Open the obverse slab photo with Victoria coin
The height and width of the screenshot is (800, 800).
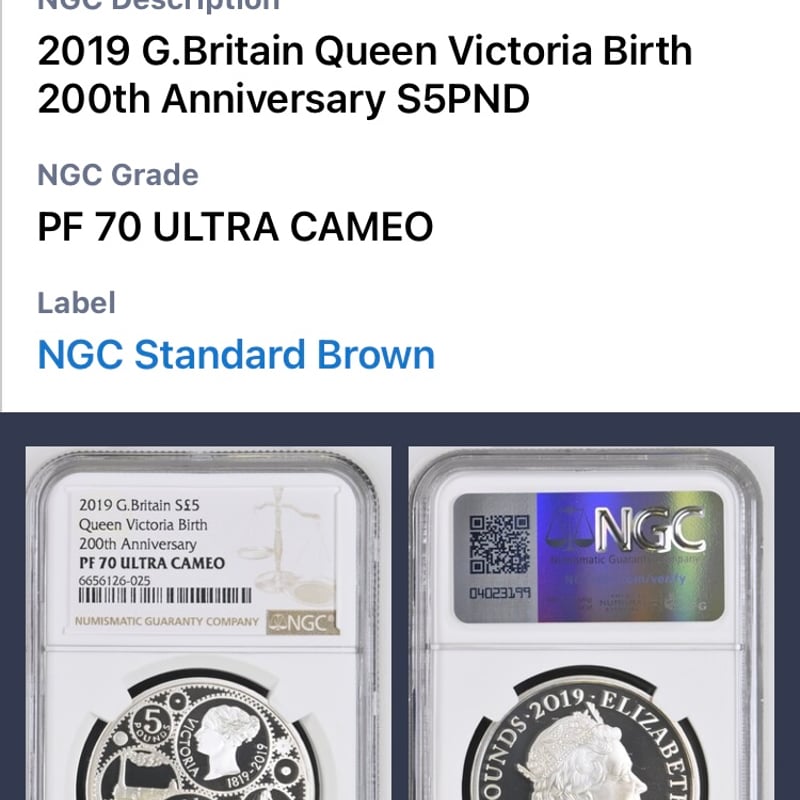click(x=209, y=623)
